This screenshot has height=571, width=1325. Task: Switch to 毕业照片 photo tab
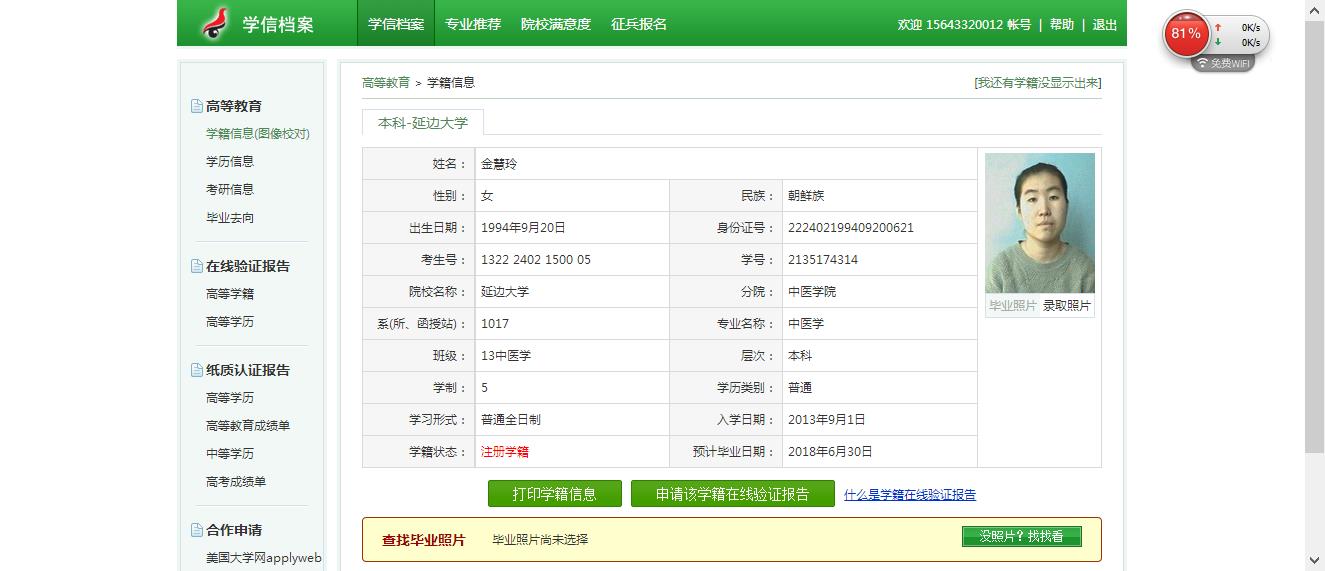point(1013,306)
